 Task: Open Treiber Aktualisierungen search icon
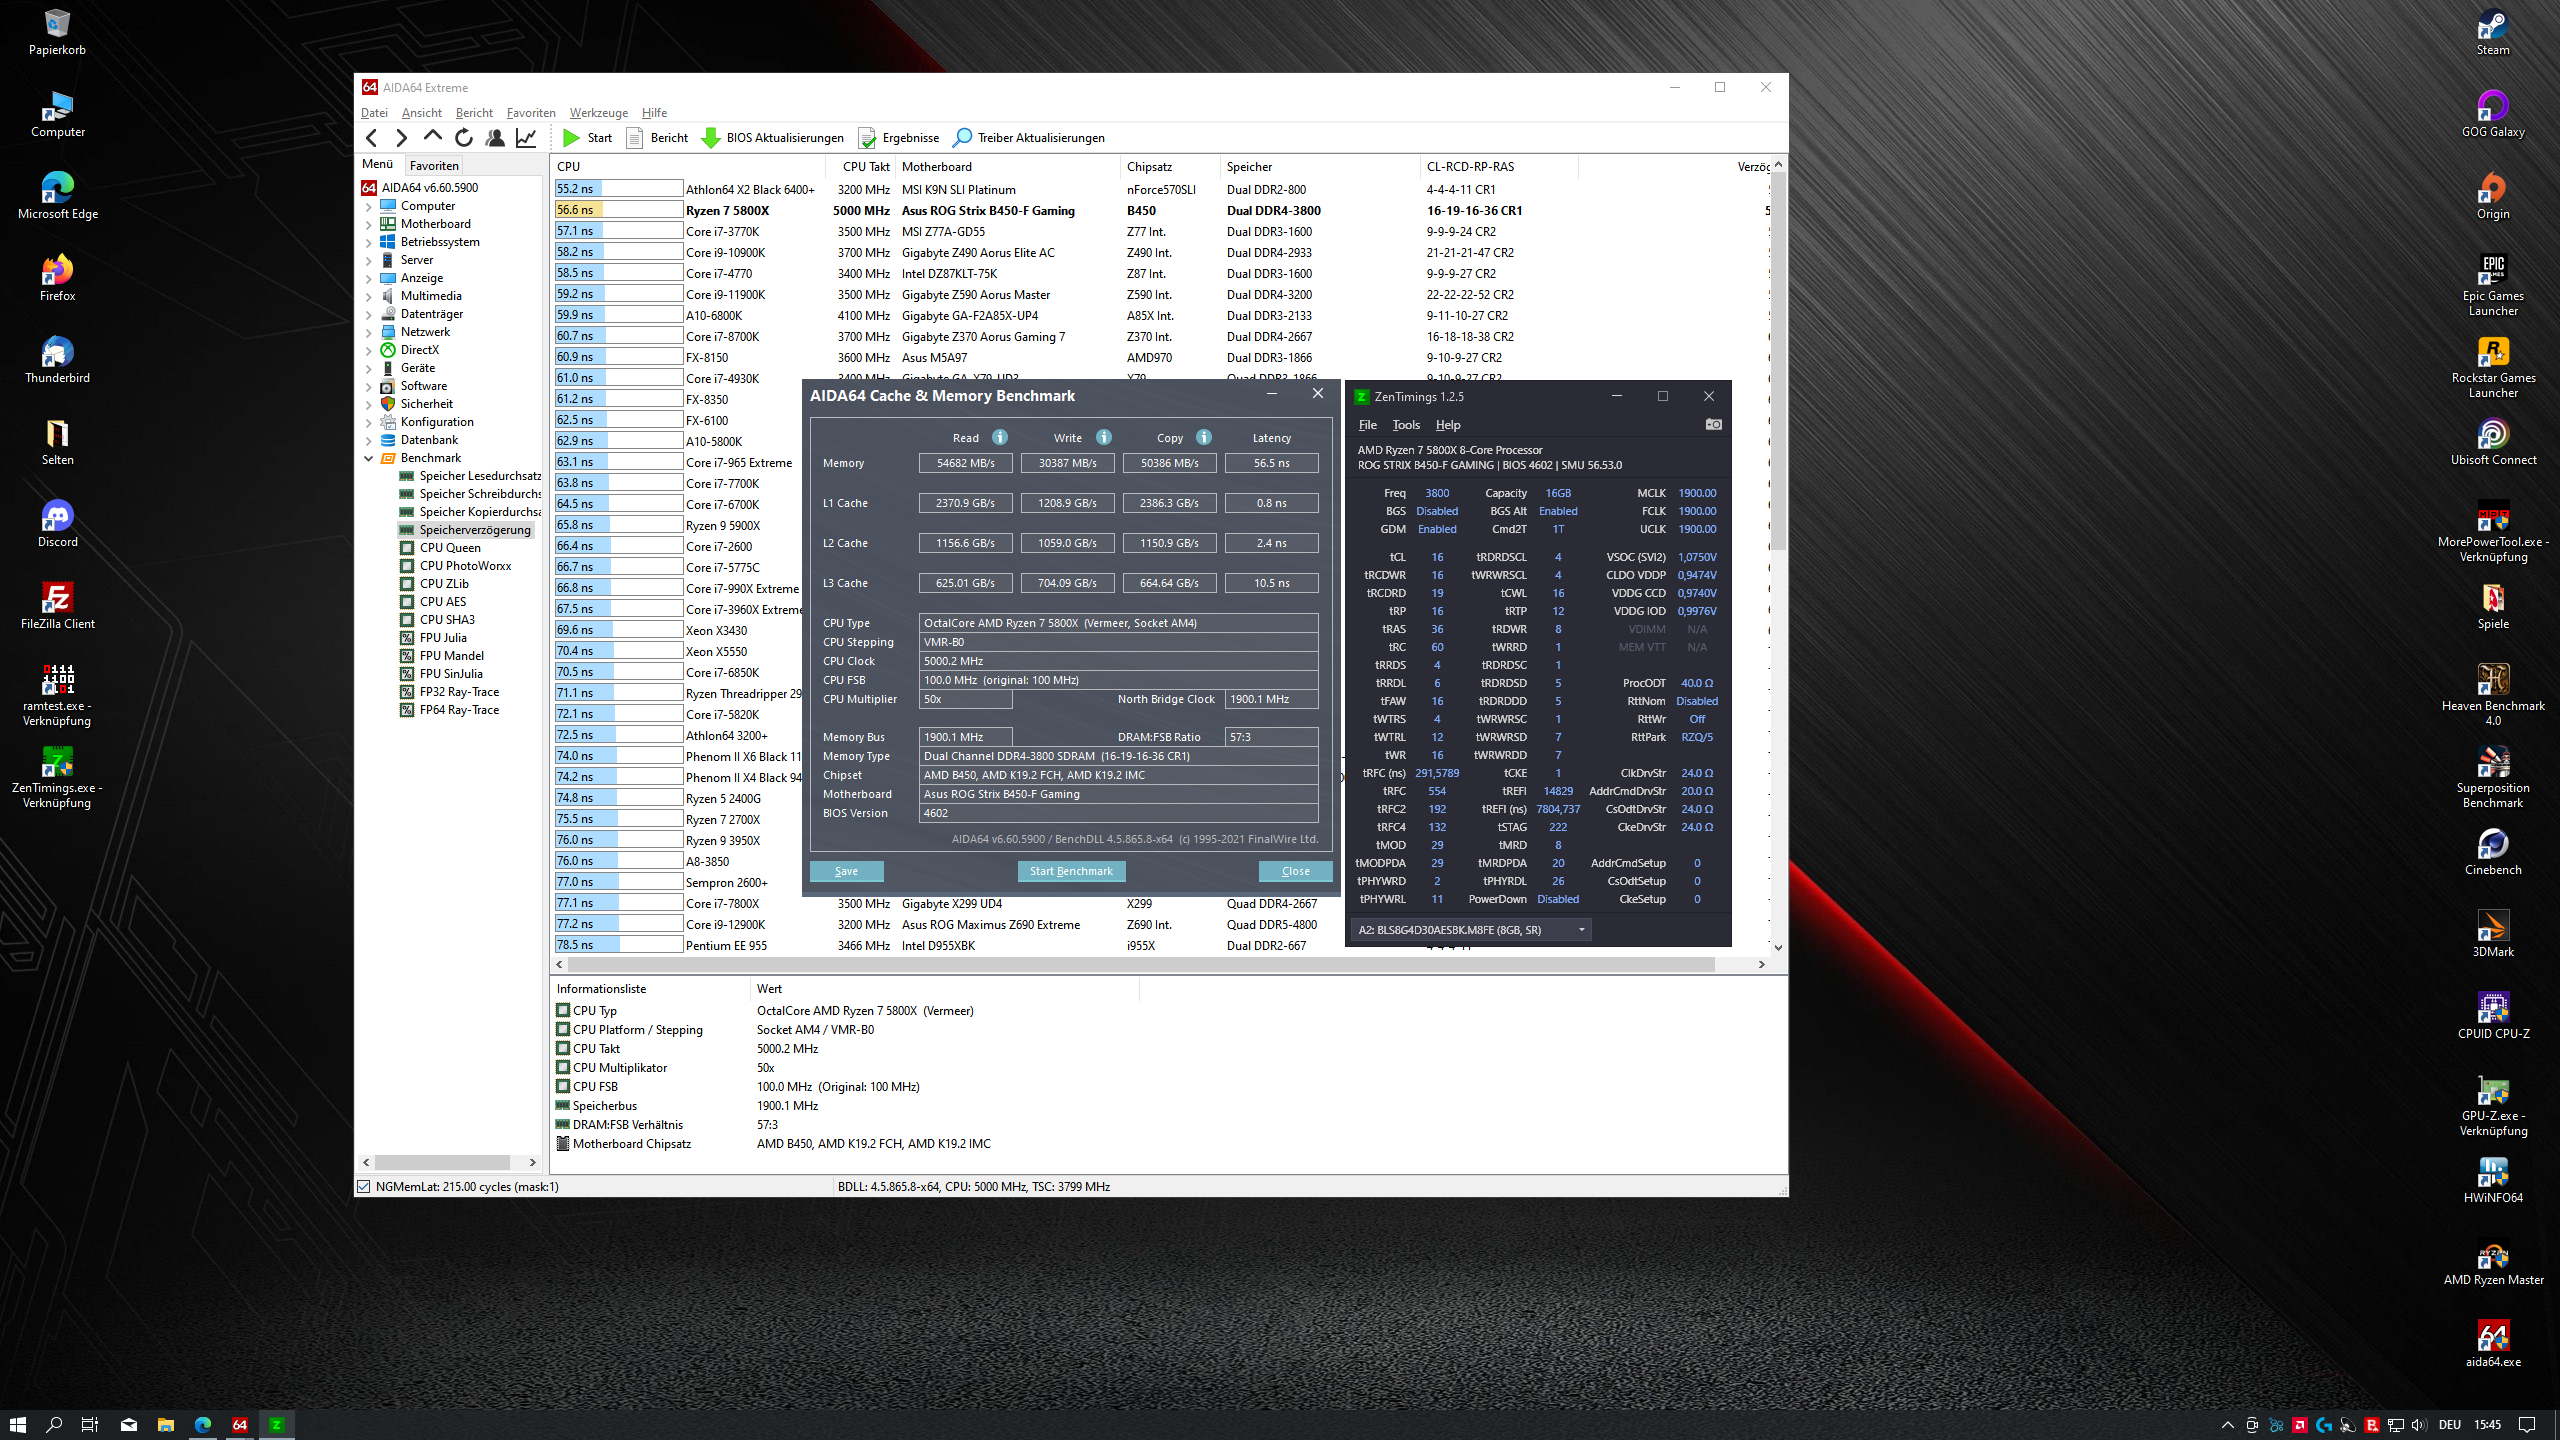[962, 138]
